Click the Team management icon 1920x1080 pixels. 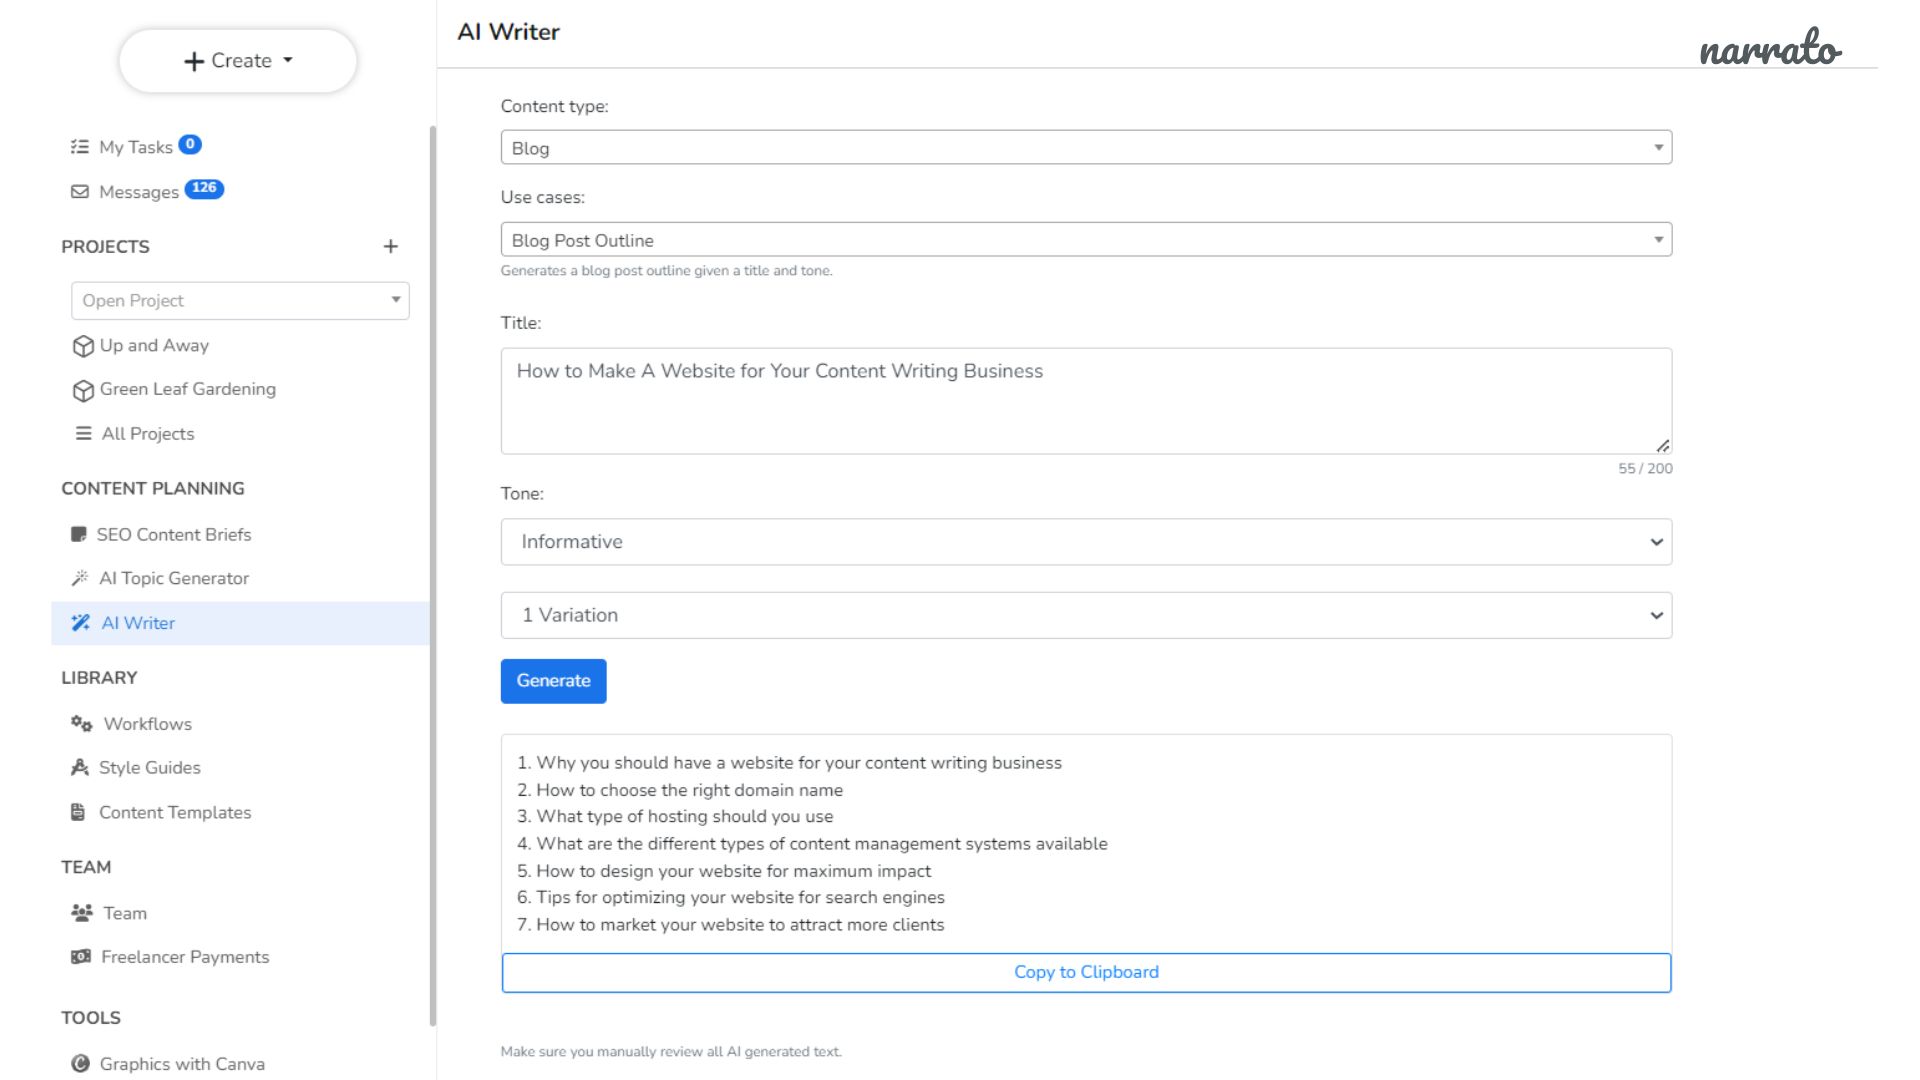coord(82,913)
